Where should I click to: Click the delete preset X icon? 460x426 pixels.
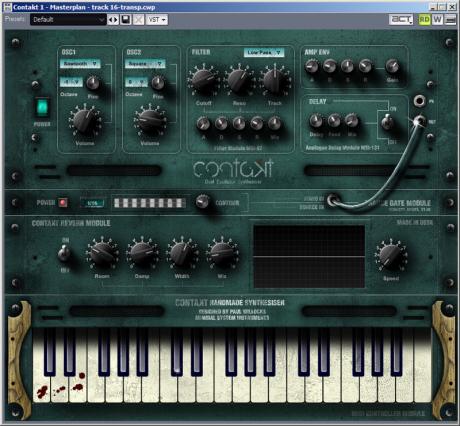point(138,20)
